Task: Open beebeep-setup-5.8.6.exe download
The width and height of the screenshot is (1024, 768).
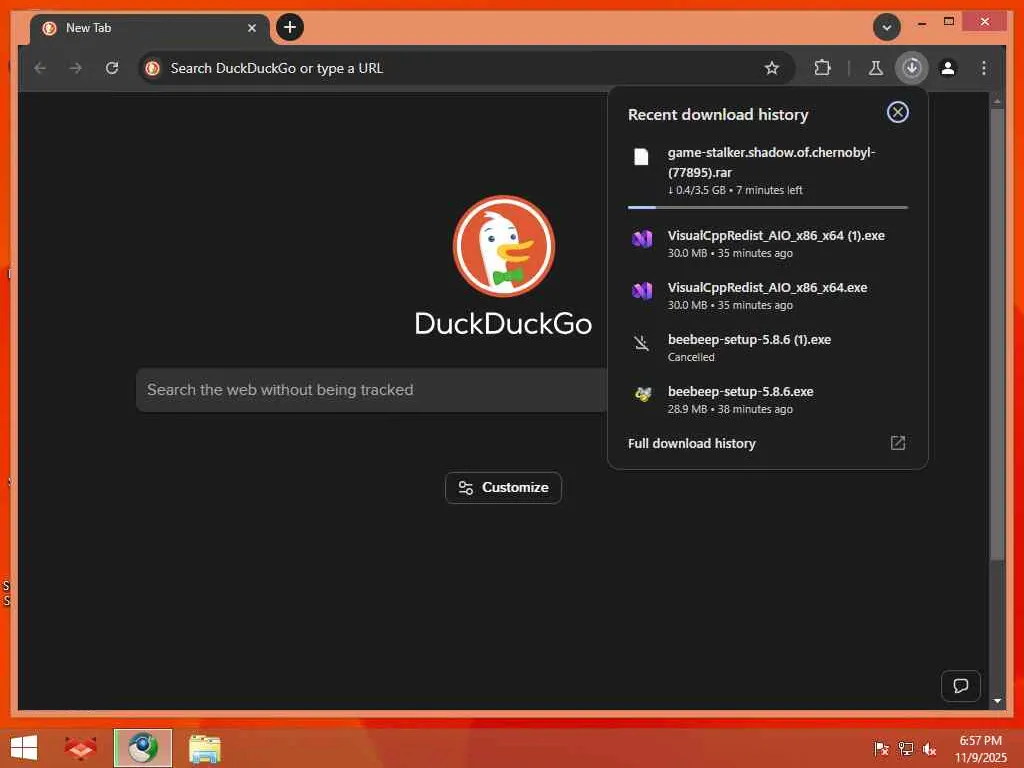Action: 767,400
